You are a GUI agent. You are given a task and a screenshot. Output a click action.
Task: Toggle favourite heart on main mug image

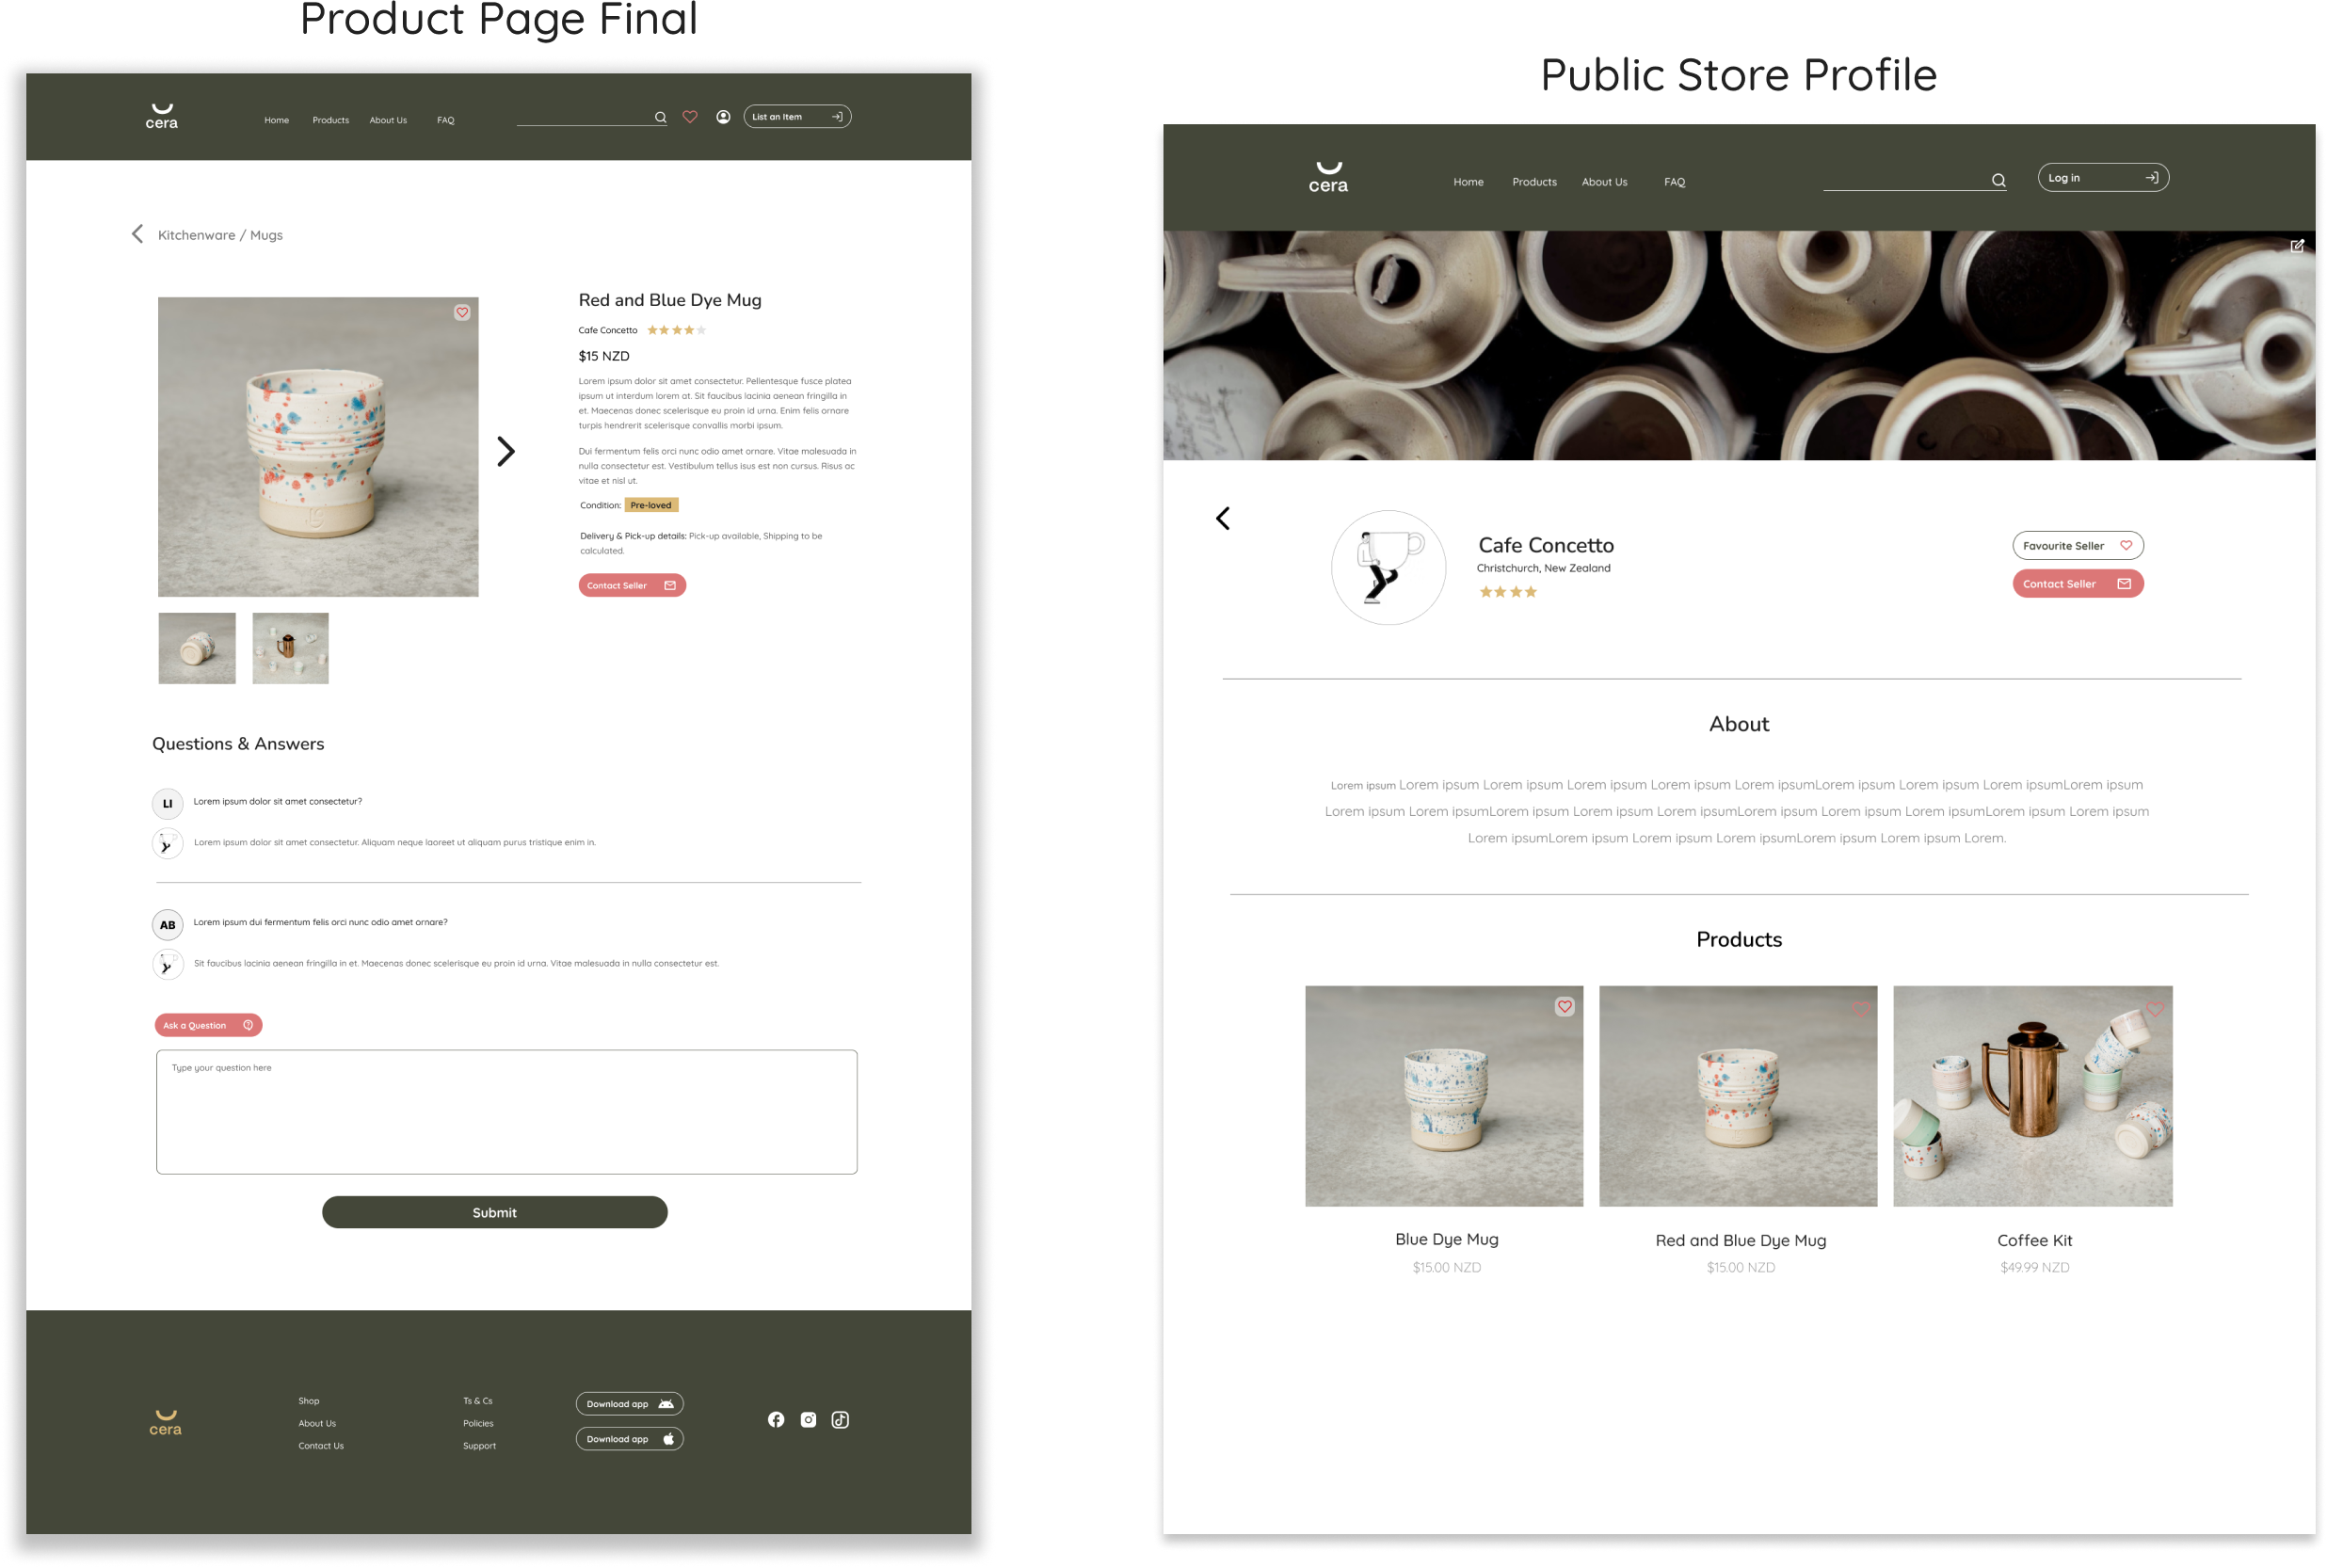click(462, 313)
